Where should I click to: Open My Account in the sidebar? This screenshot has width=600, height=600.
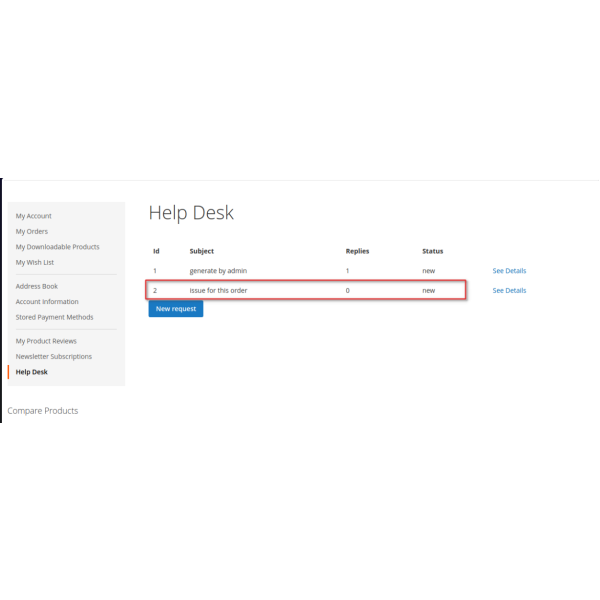34,216
